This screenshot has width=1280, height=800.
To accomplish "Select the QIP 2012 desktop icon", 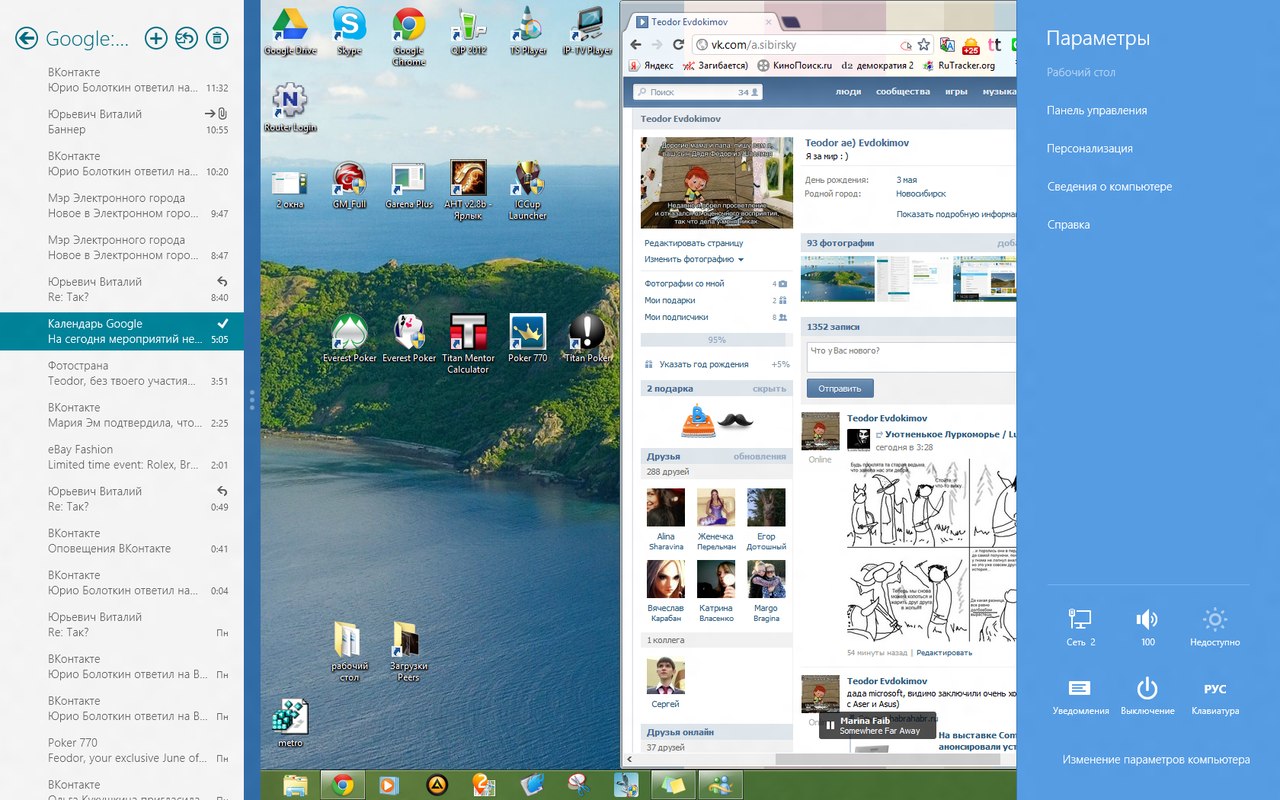I will 468,31.
